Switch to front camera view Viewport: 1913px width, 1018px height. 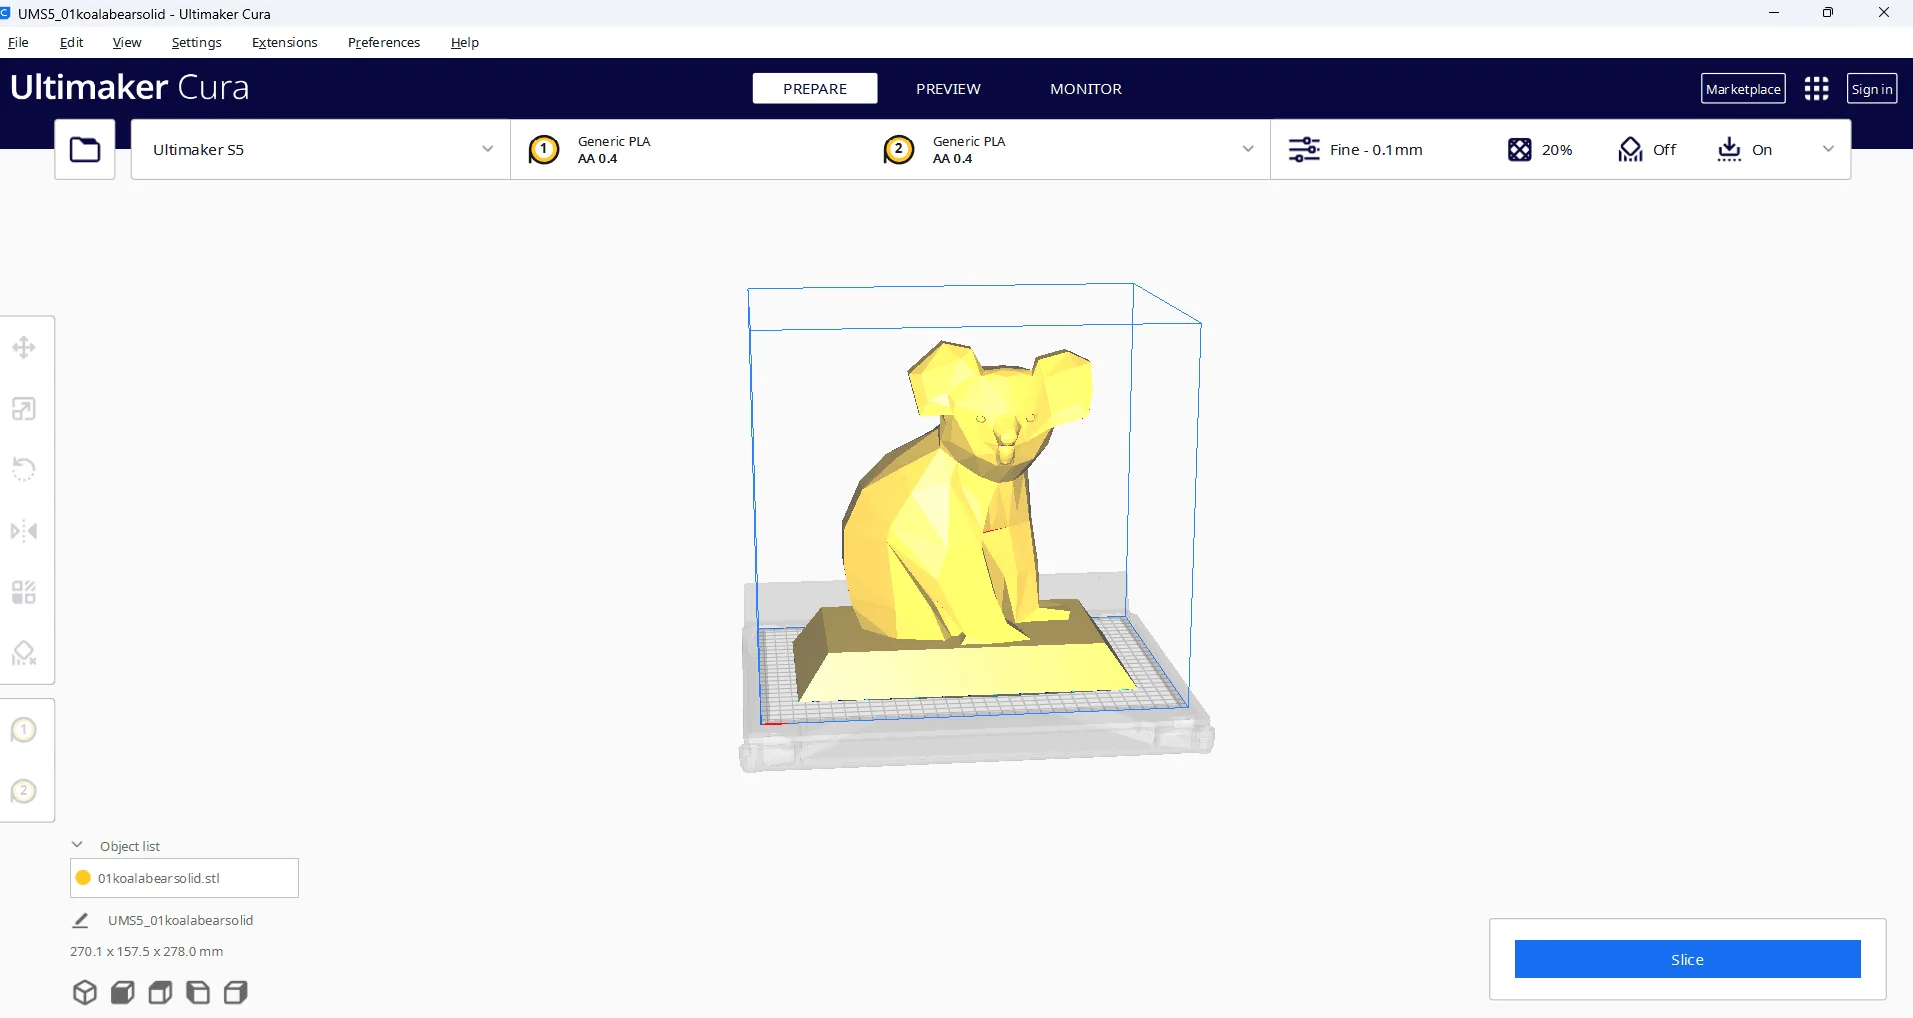click(x=123, y=992)
